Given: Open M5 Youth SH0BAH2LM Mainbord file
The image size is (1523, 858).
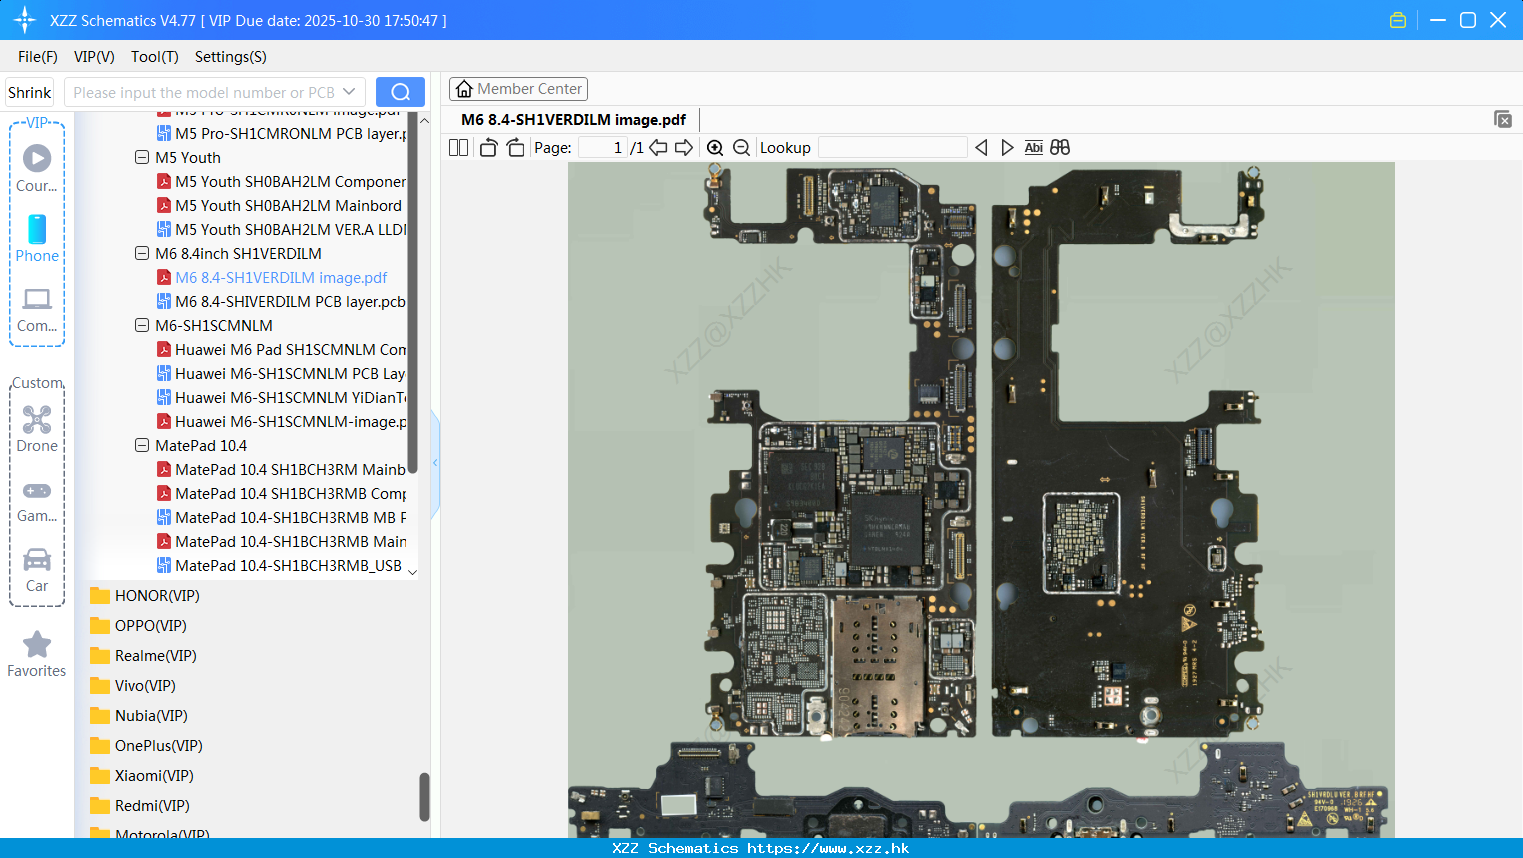Looking at the screenshot, I should coord(280,205).
